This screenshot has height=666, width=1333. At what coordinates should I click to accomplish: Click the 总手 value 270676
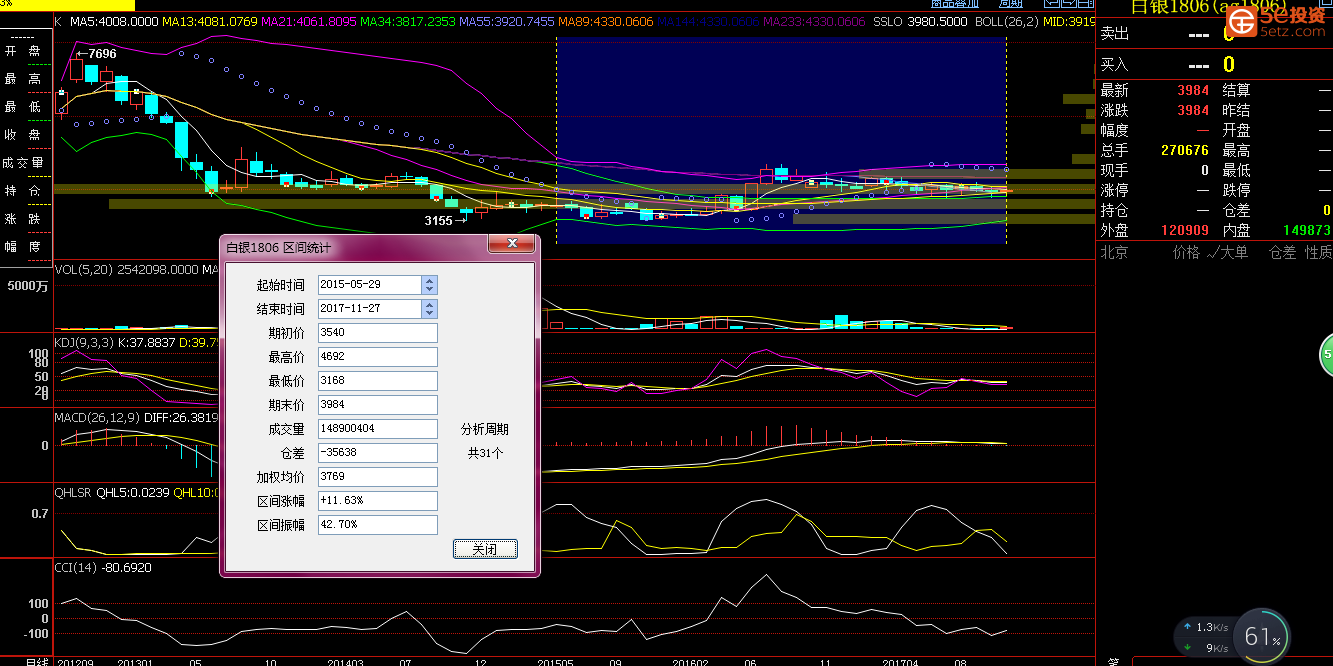(x=1185, y=150)
